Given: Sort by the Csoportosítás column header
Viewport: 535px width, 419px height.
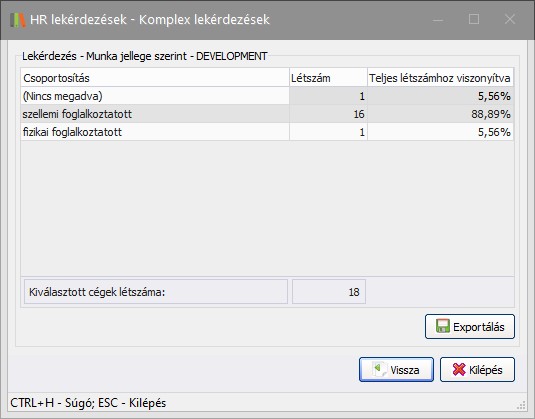Looking at the screenshot, I should (x=155, y=78).
